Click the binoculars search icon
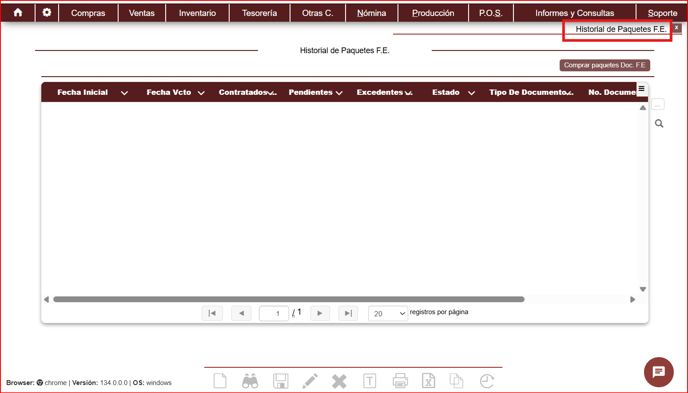 pos(250,381)
